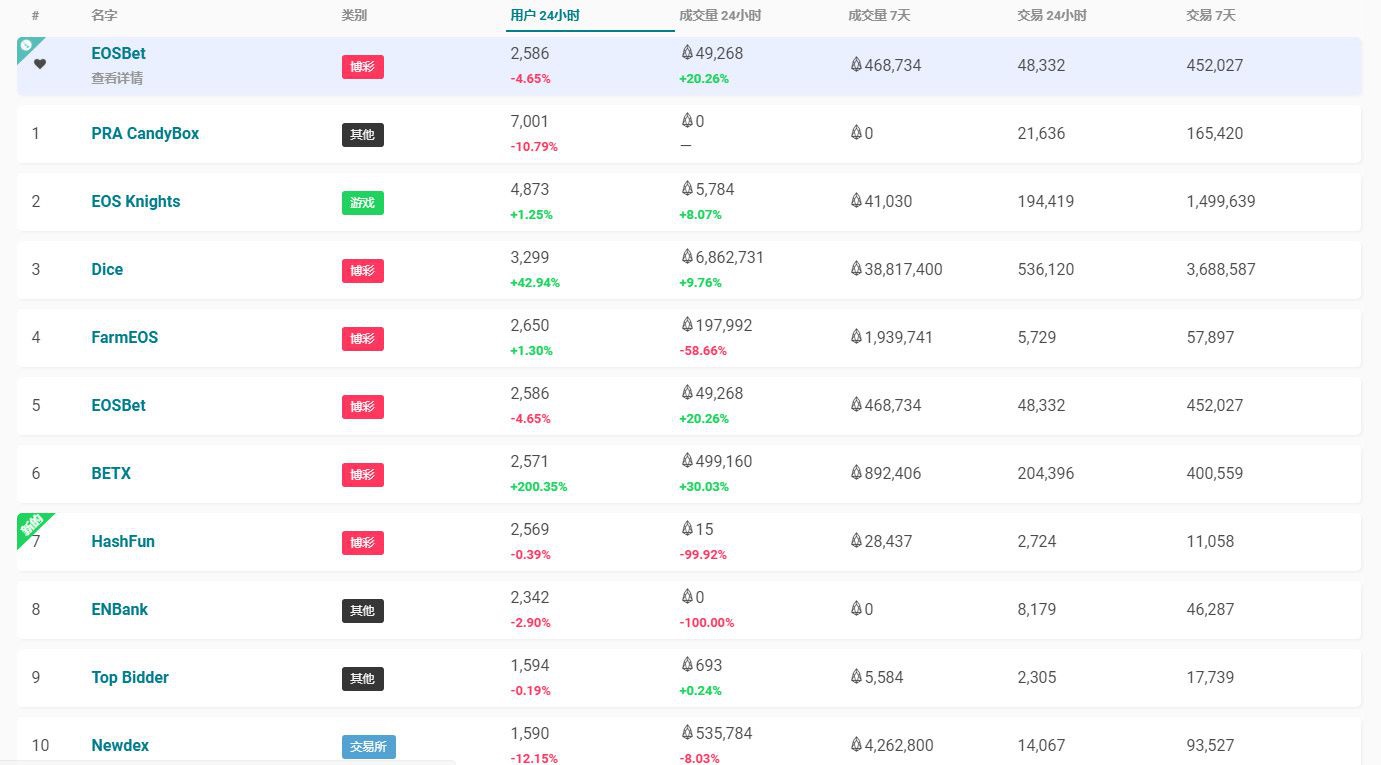The height and width of the screenshot is (765, 1381).
Task: Click the EOS icon beside BETX 499,160
Action: [687, 461]
